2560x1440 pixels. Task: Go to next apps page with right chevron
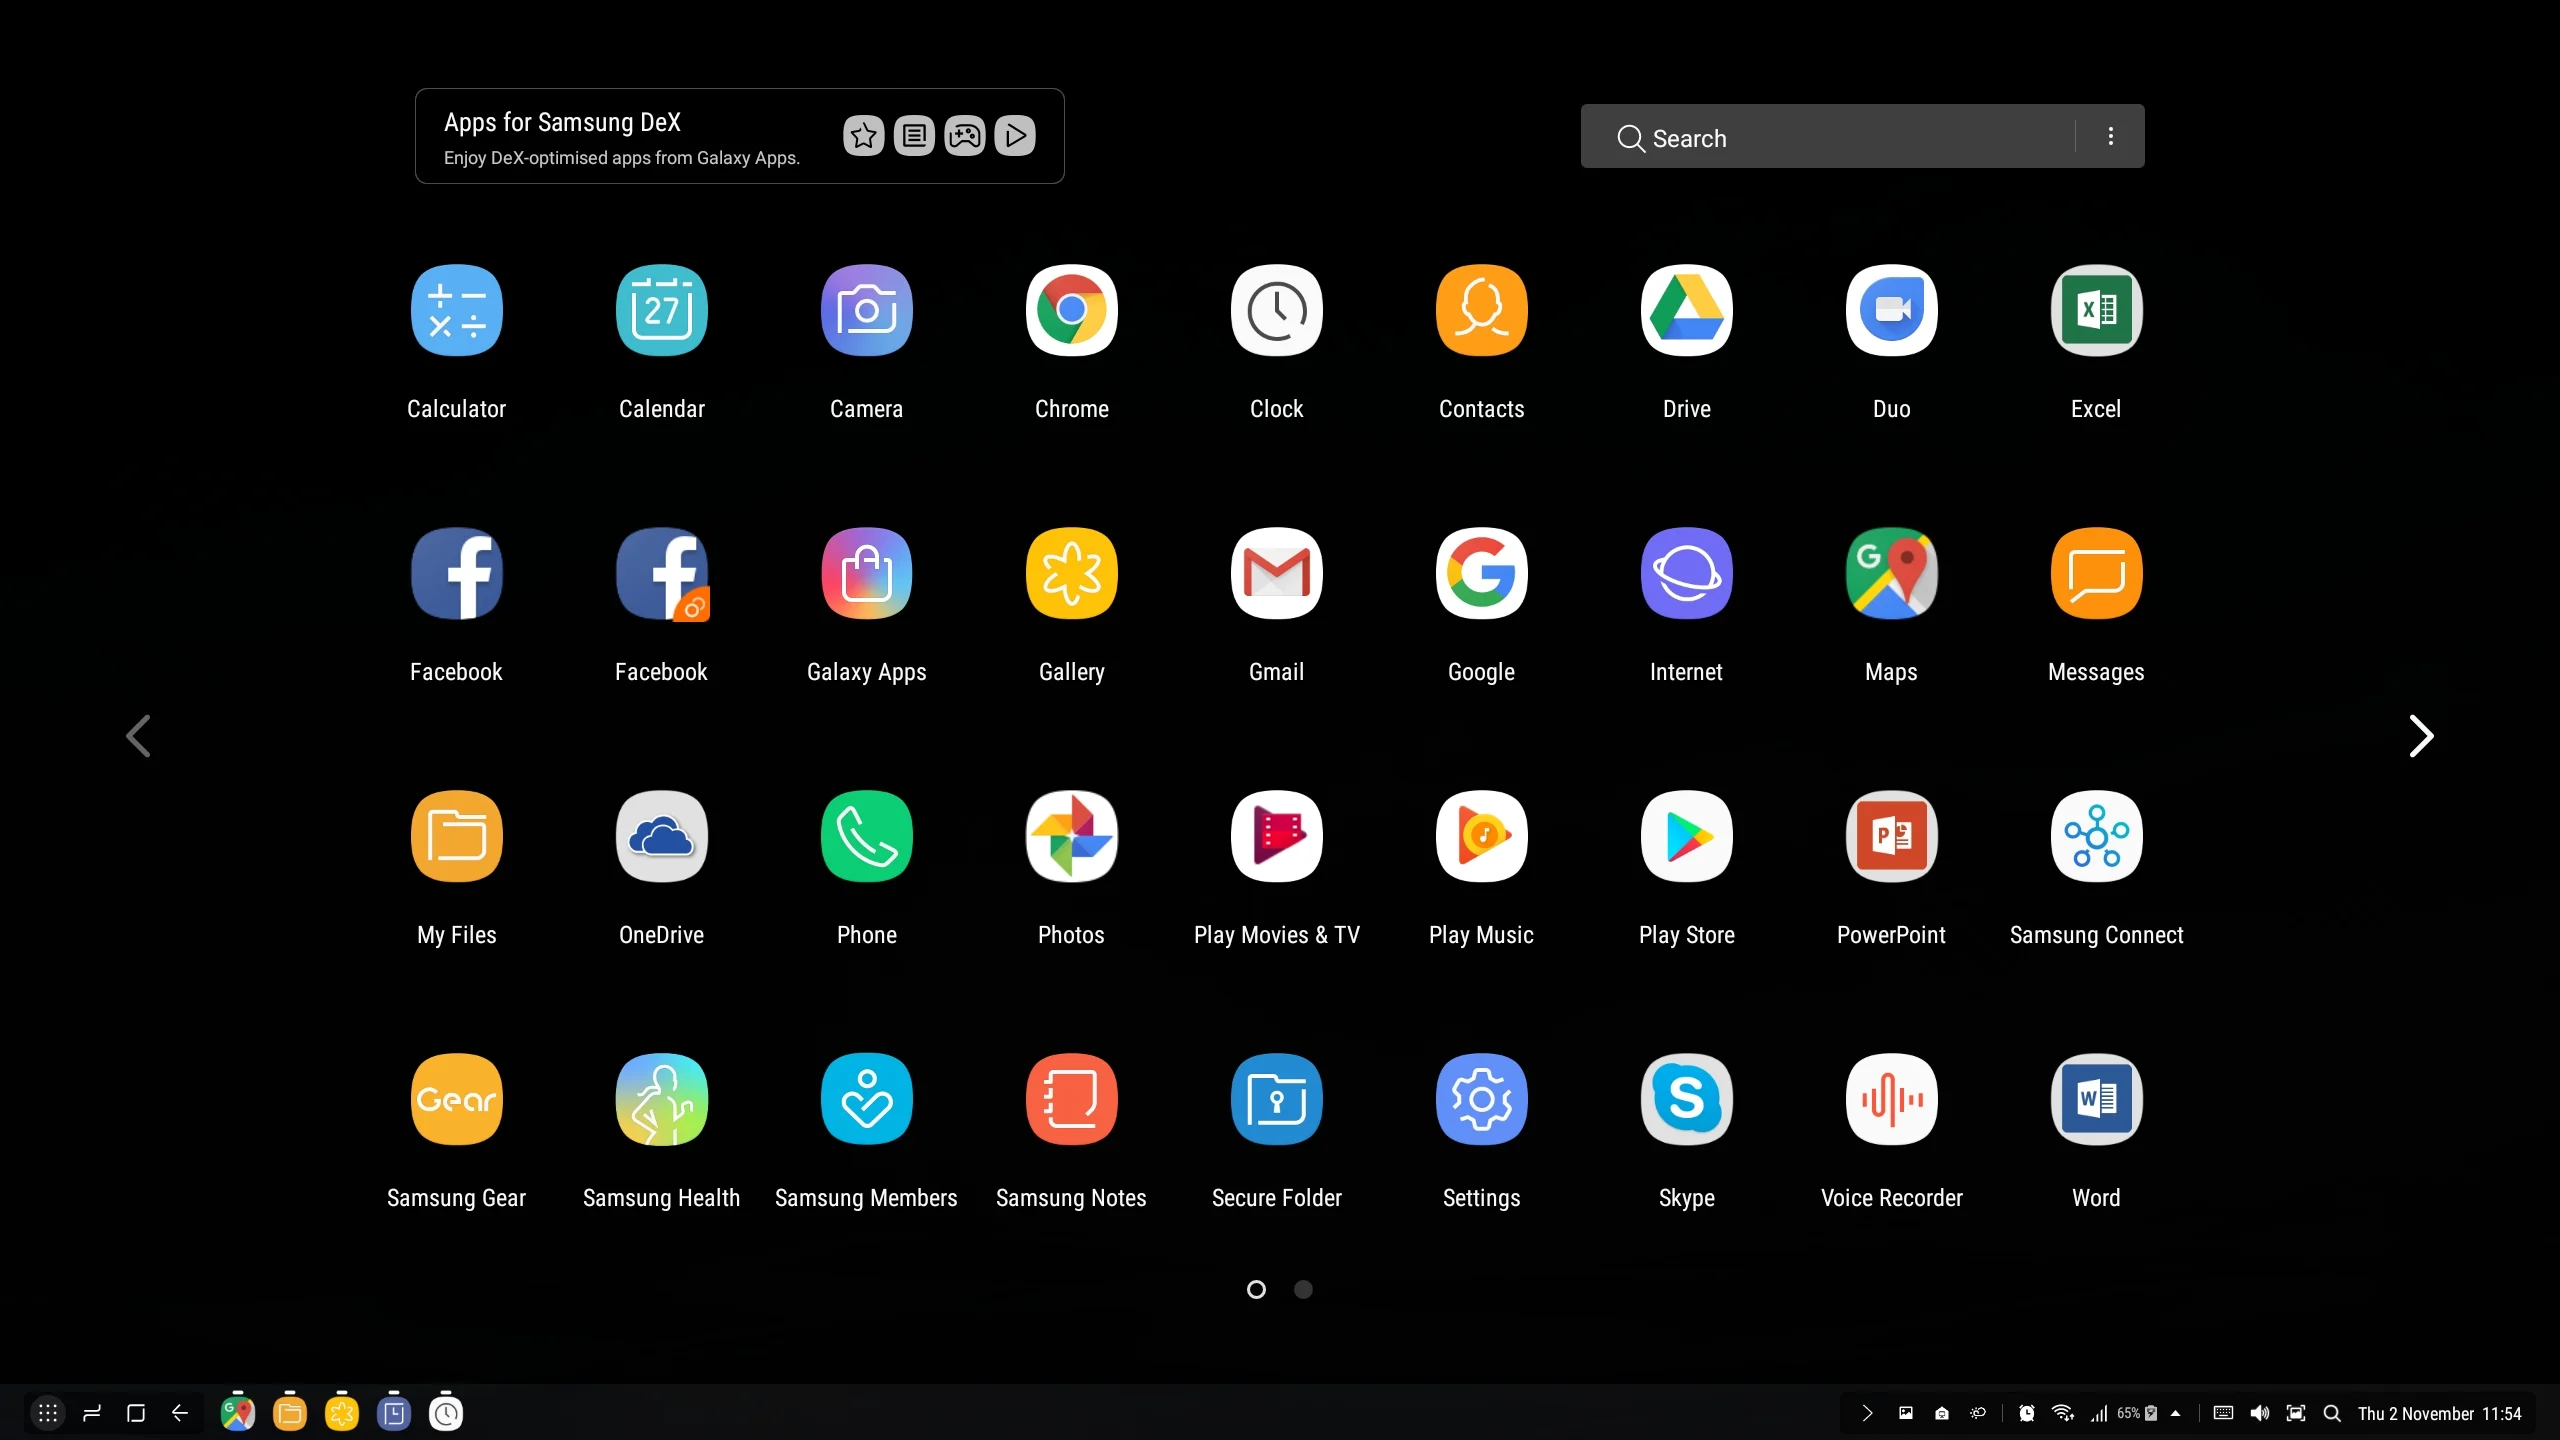2421,736
